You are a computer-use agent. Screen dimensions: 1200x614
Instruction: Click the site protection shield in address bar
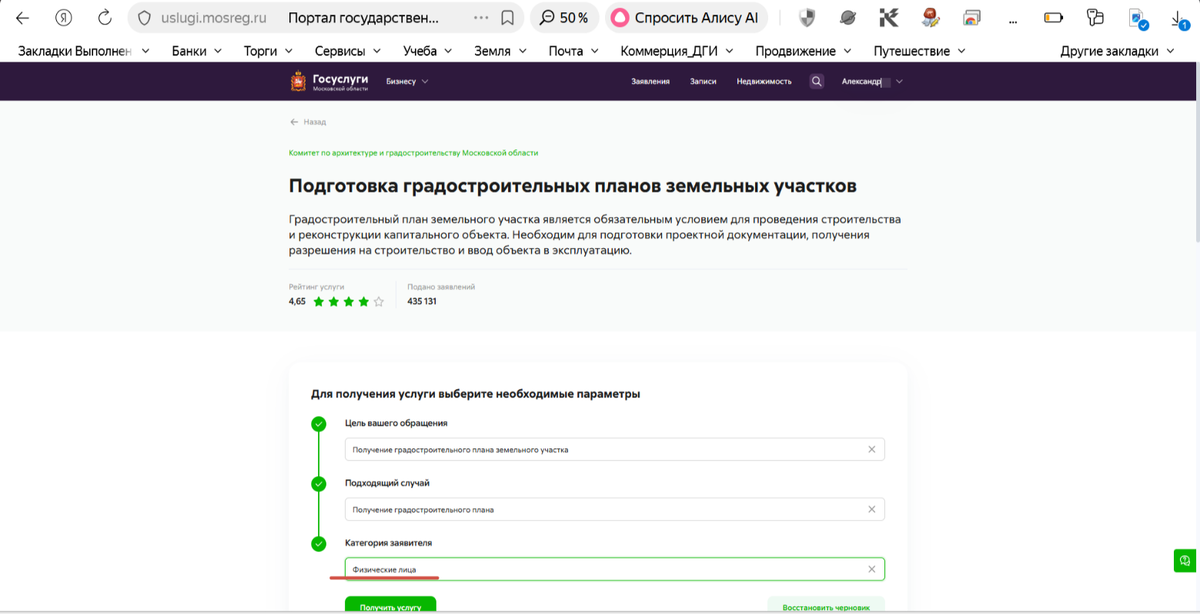point(143,18)
